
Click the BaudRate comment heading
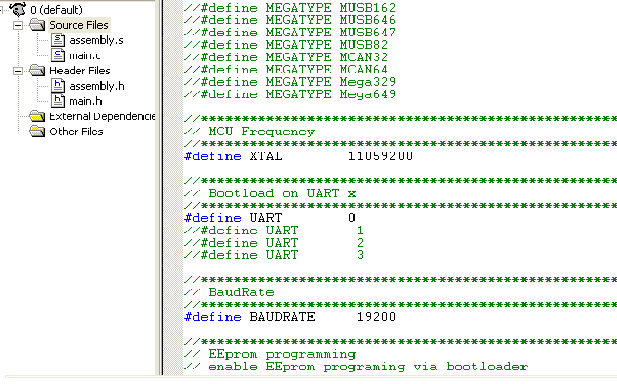[229, 292]
